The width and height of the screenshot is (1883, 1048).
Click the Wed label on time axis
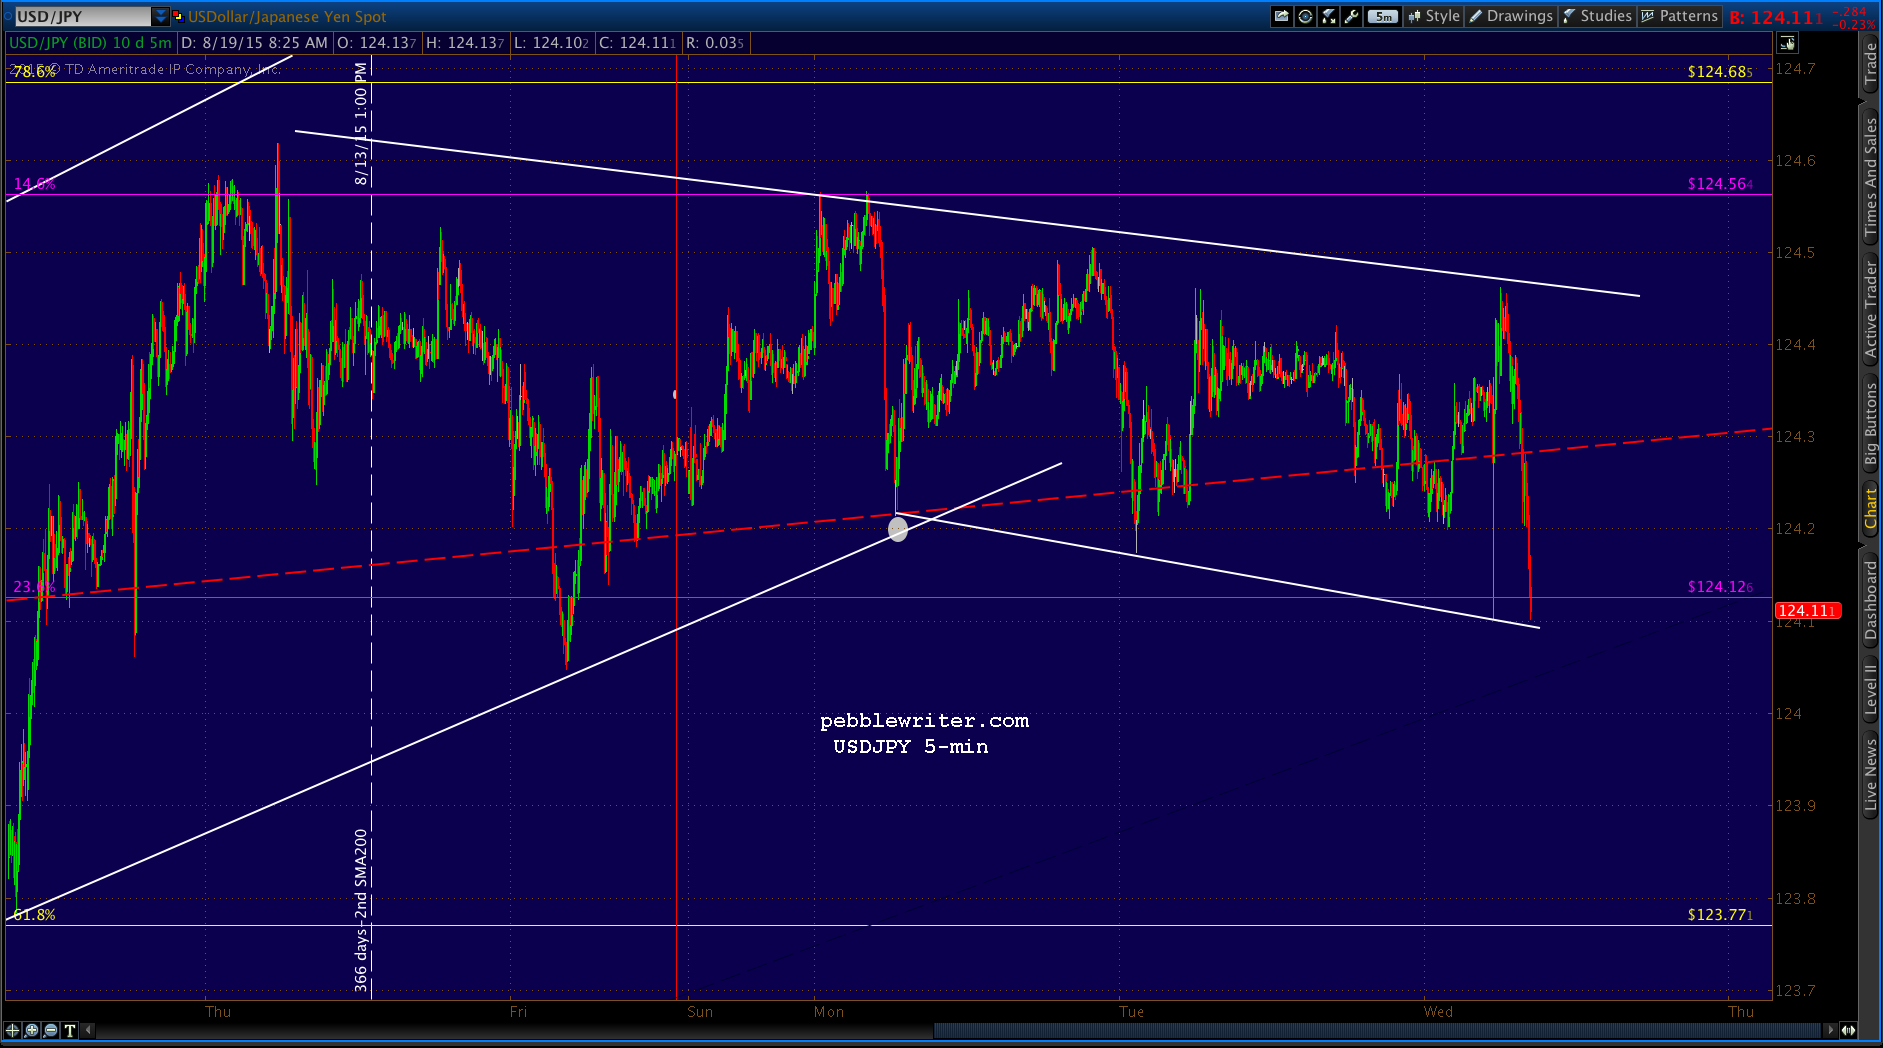(1439, 1012)
